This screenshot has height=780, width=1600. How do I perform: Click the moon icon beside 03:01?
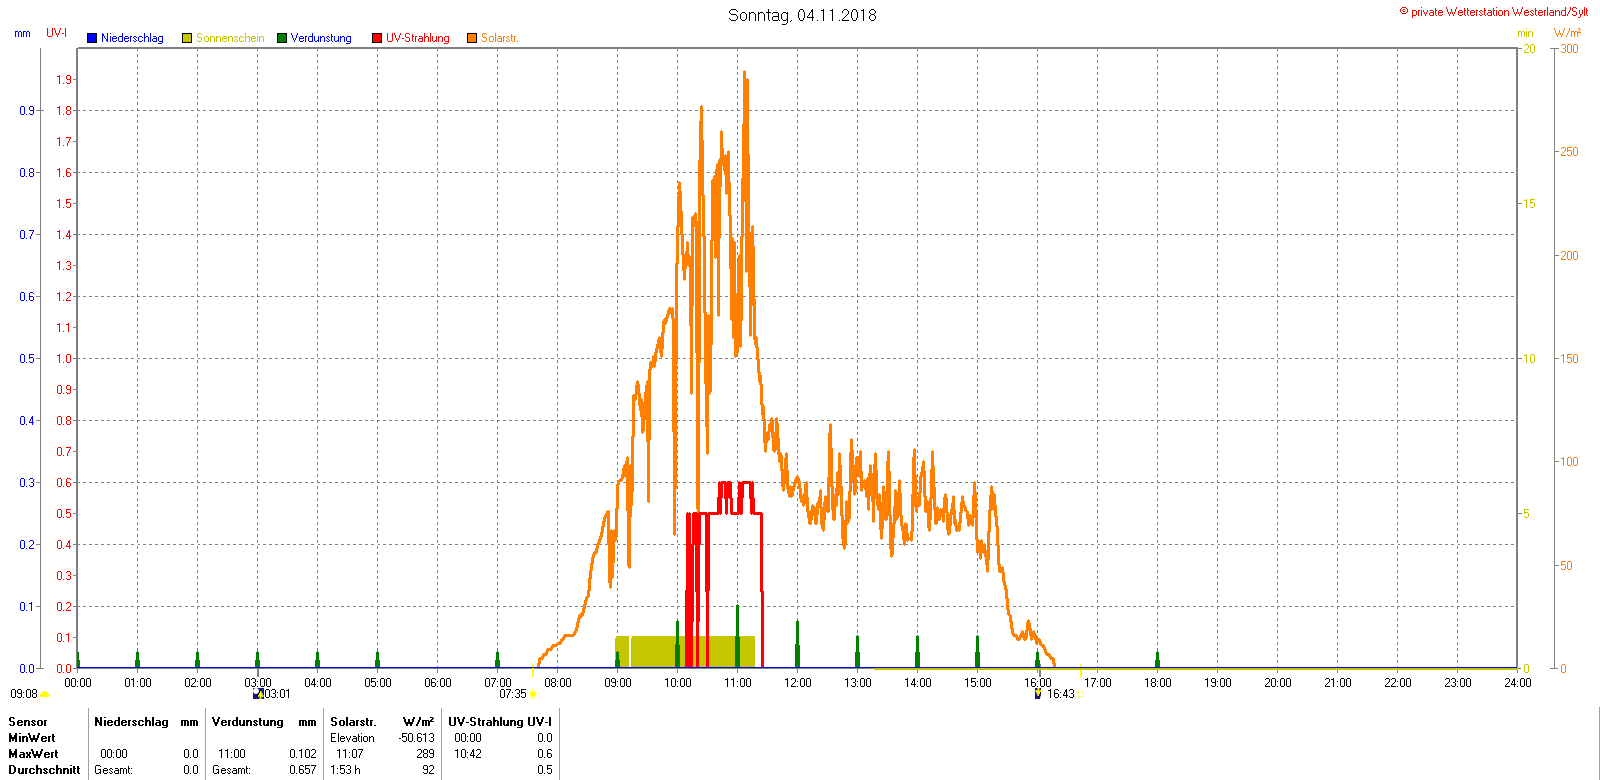click(258, 694)
